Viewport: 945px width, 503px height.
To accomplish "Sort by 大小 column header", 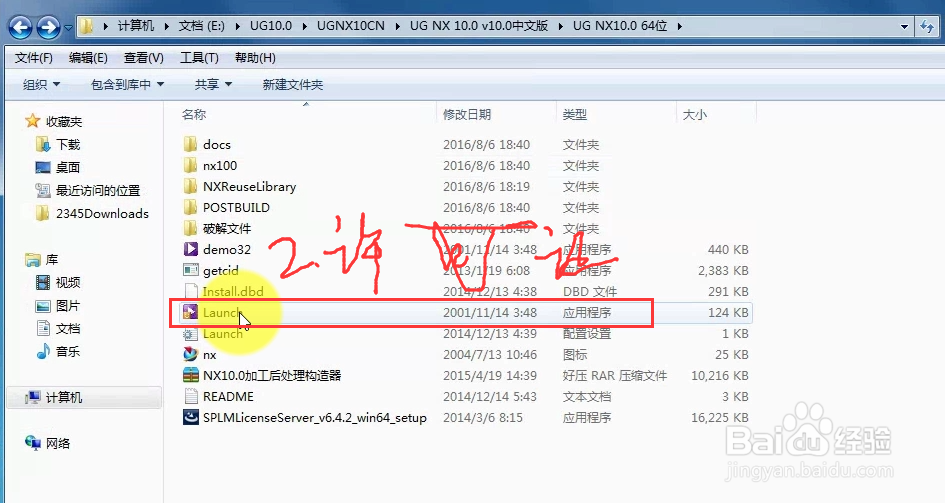I will 694,114.
